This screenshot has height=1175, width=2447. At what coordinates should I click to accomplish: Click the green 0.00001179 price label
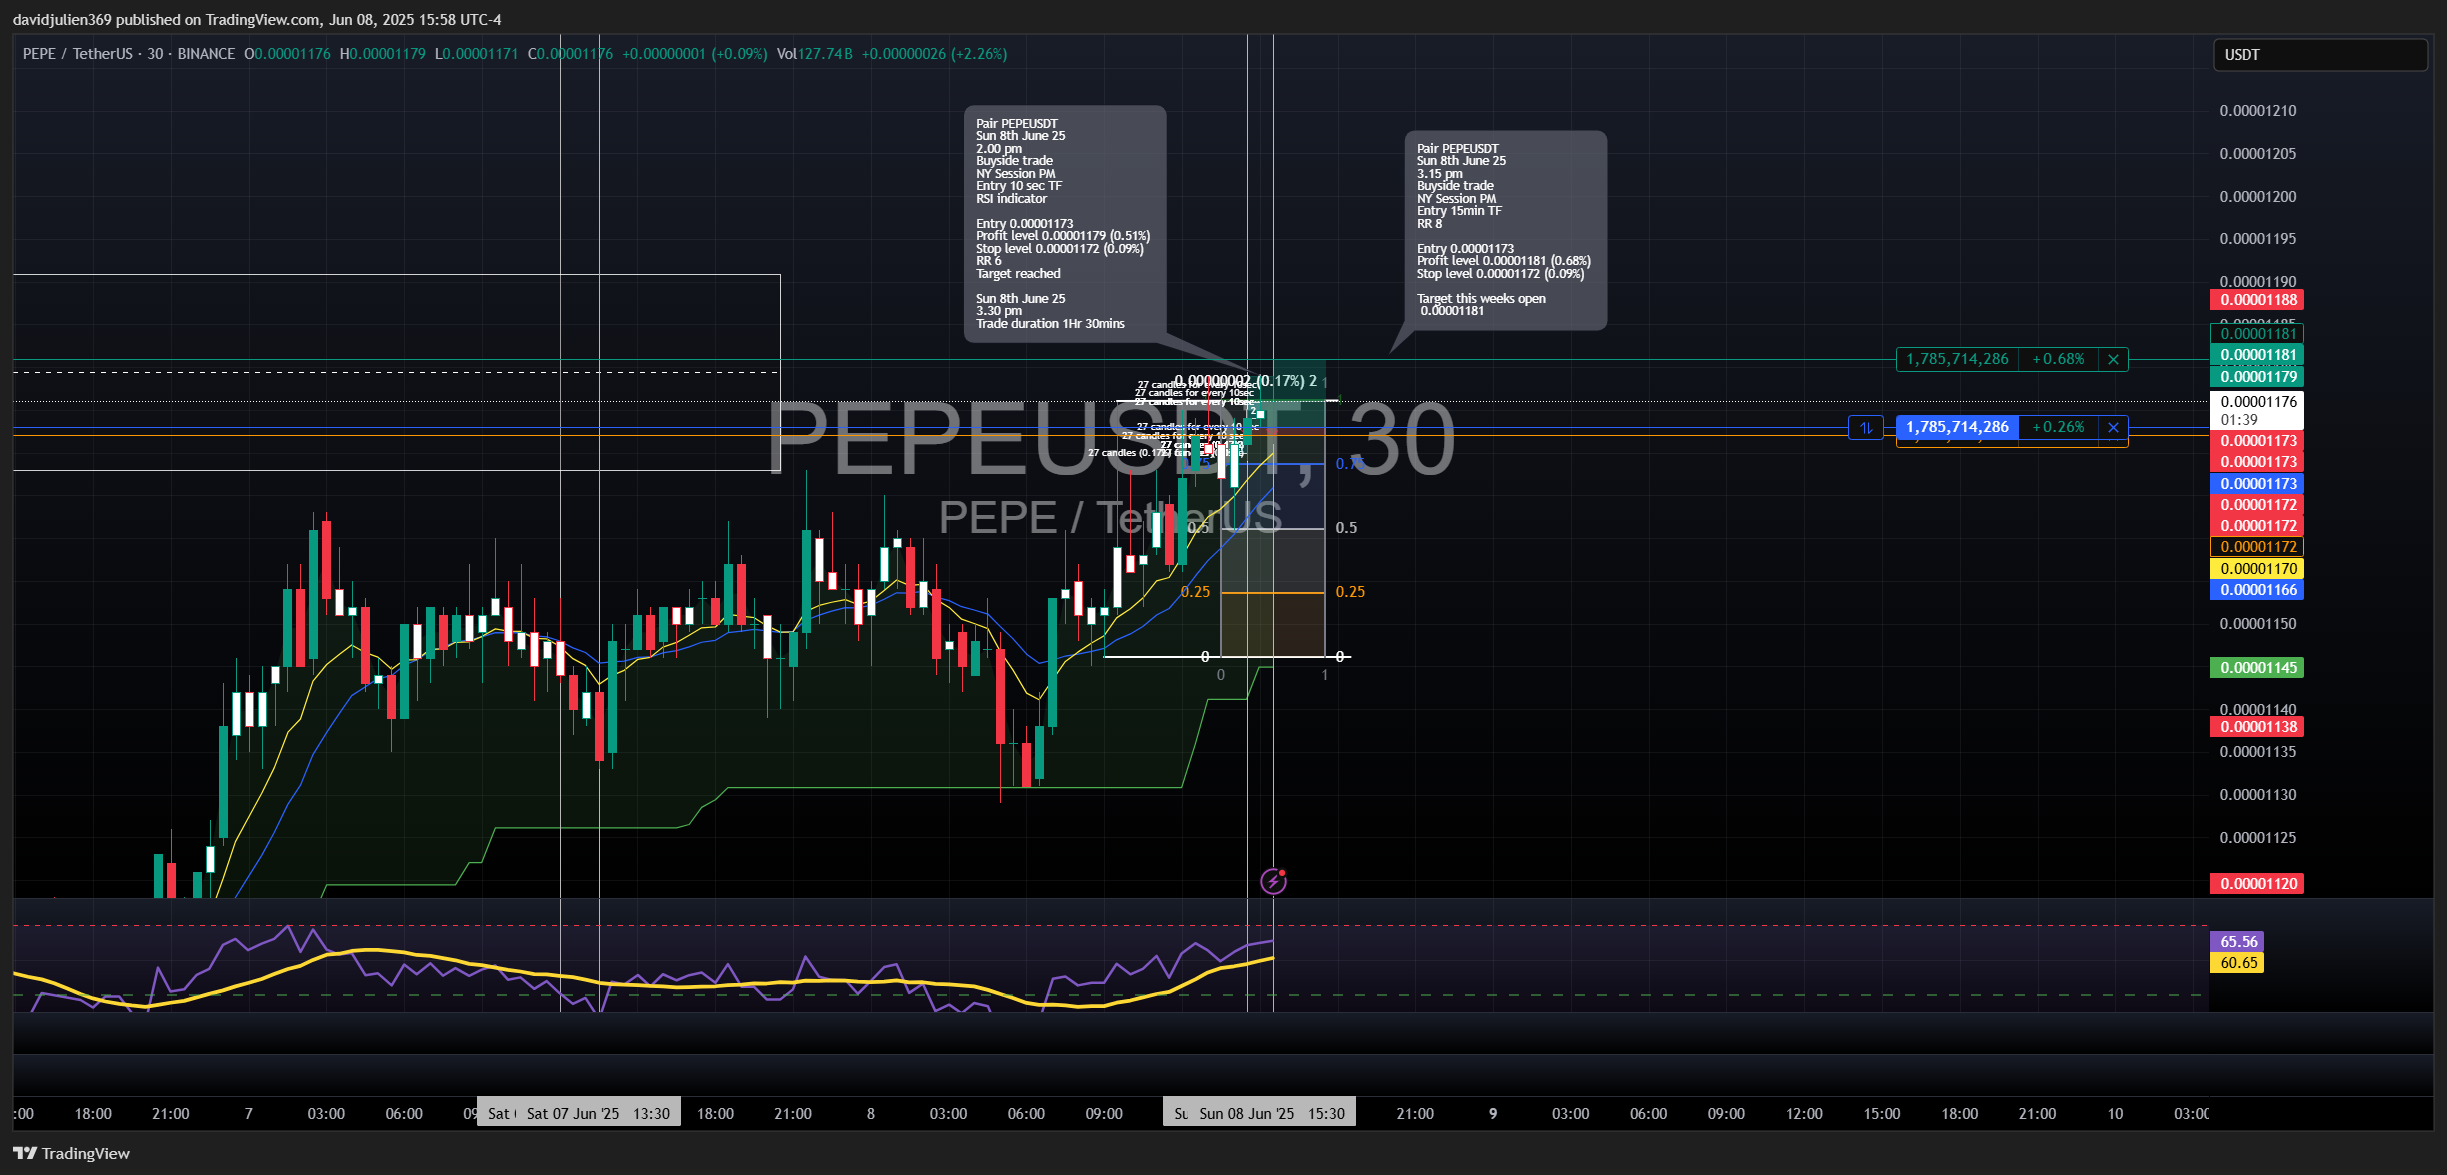coord(2257,377)
